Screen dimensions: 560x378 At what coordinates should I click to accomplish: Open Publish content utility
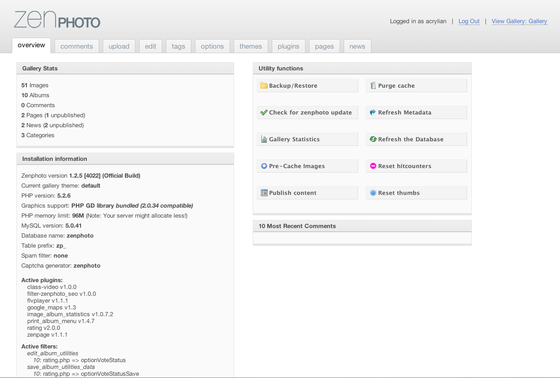click(x=308, y=193)
